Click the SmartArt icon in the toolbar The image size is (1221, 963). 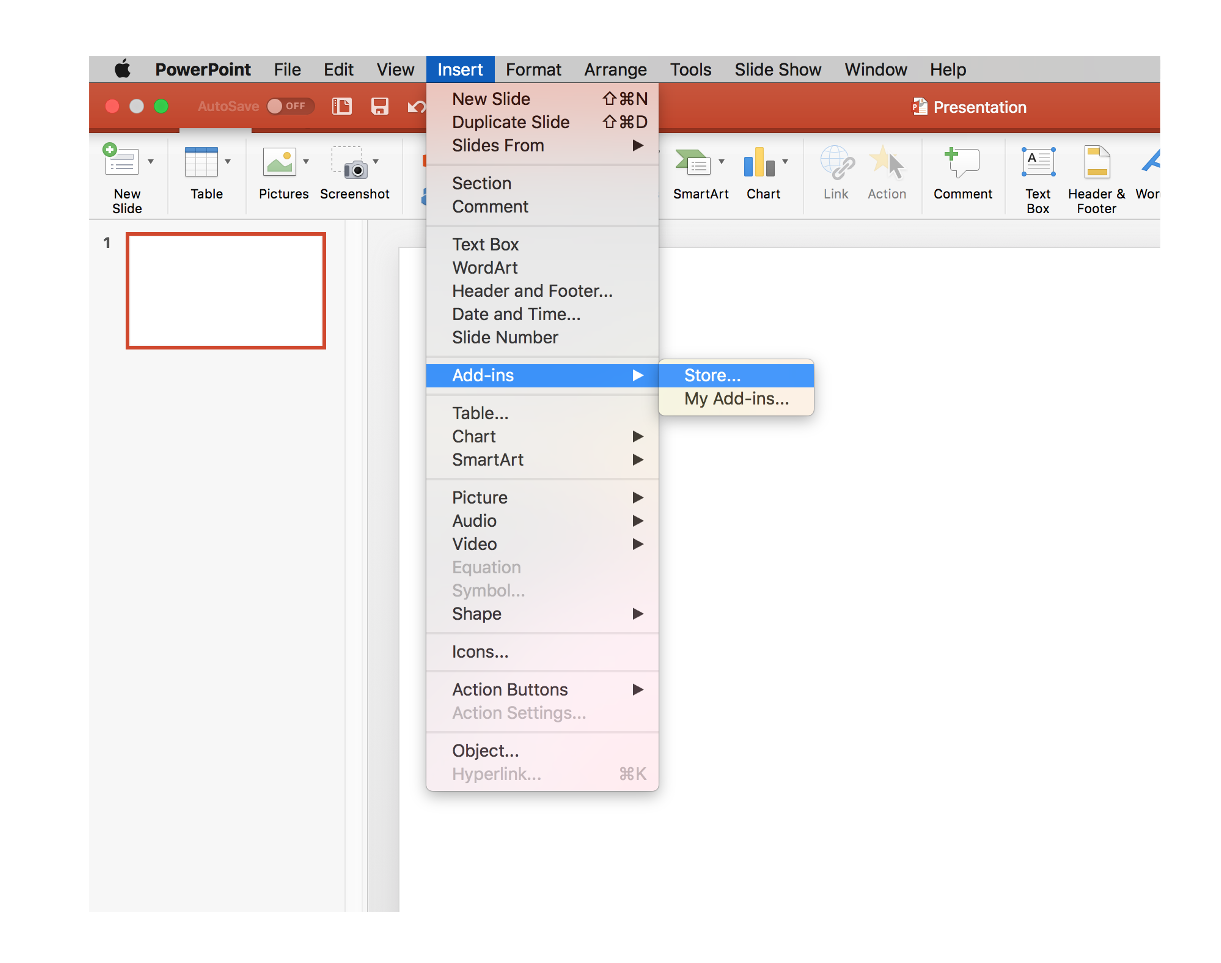(x=693, y=162)
